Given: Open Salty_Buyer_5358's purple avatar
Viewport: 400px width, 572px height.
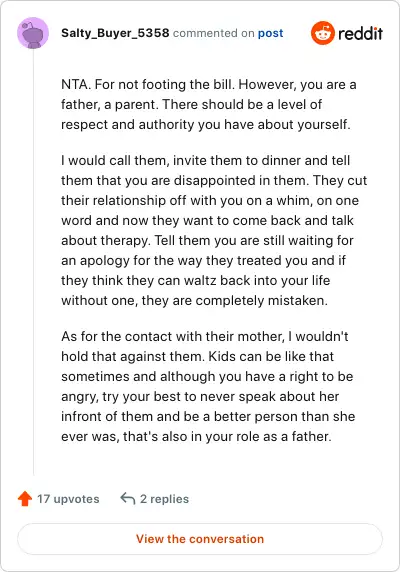Looking at the screenshot, I should pos(33,33).
